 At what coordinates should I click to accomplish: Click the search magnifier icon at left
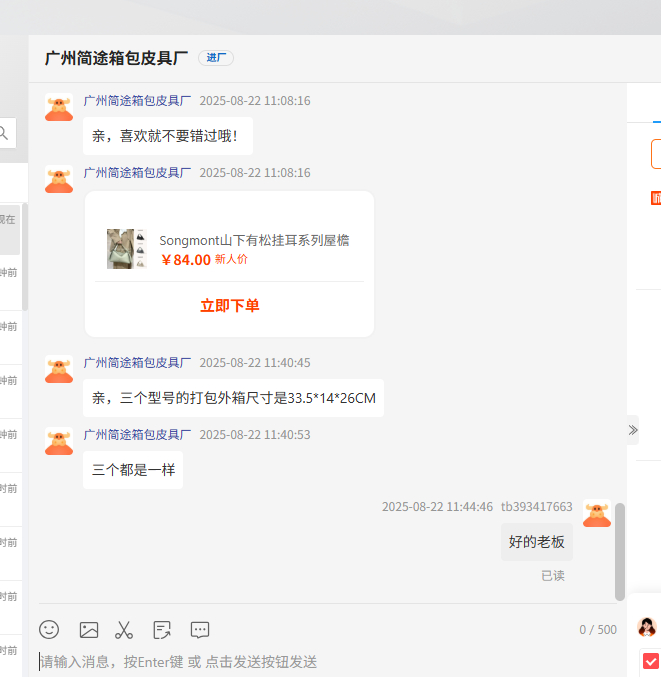click(5, 132)
